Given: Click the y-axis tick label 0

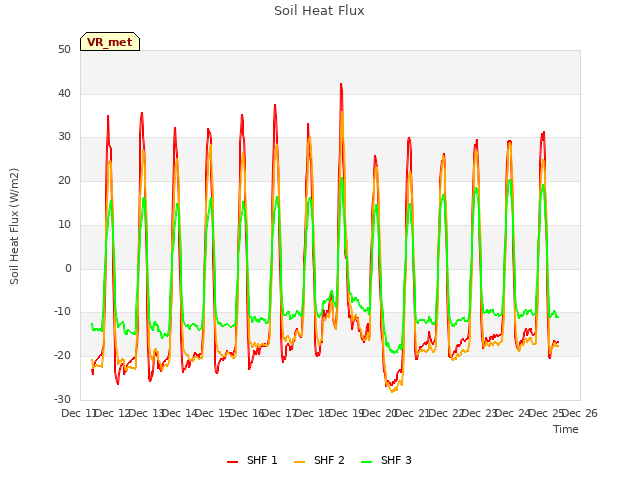Looking at the screenshot, I should point(68,268).
